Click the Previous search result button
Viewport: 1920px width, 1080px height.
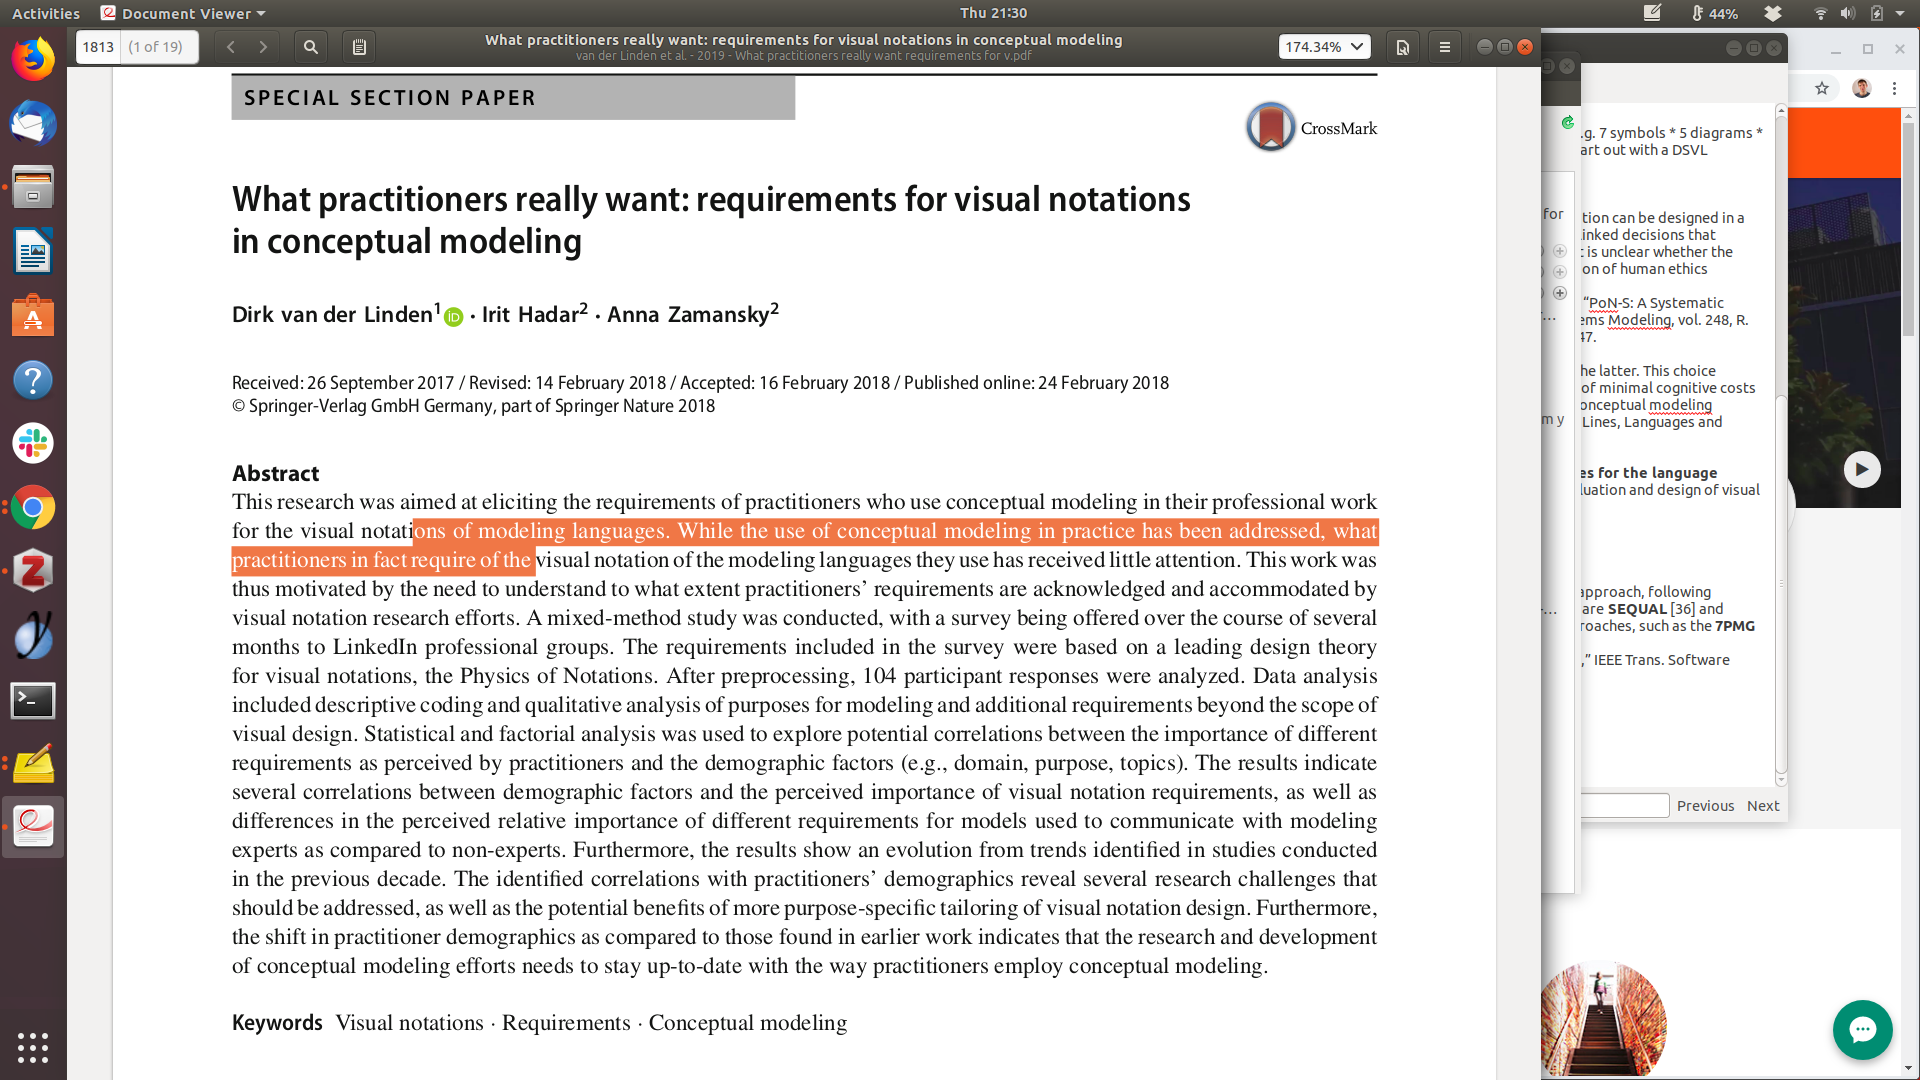[x=1705, y=806]
